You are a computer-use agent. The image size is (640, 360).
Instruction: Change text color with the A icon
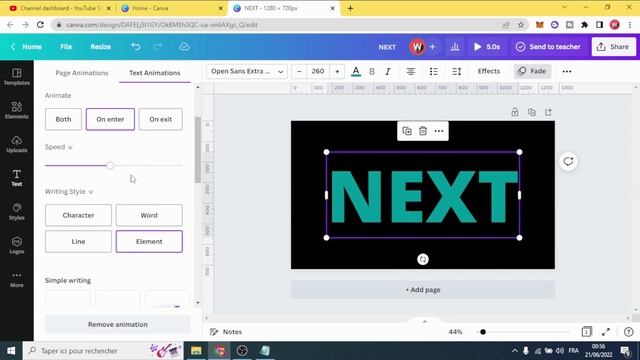point(356,71)
